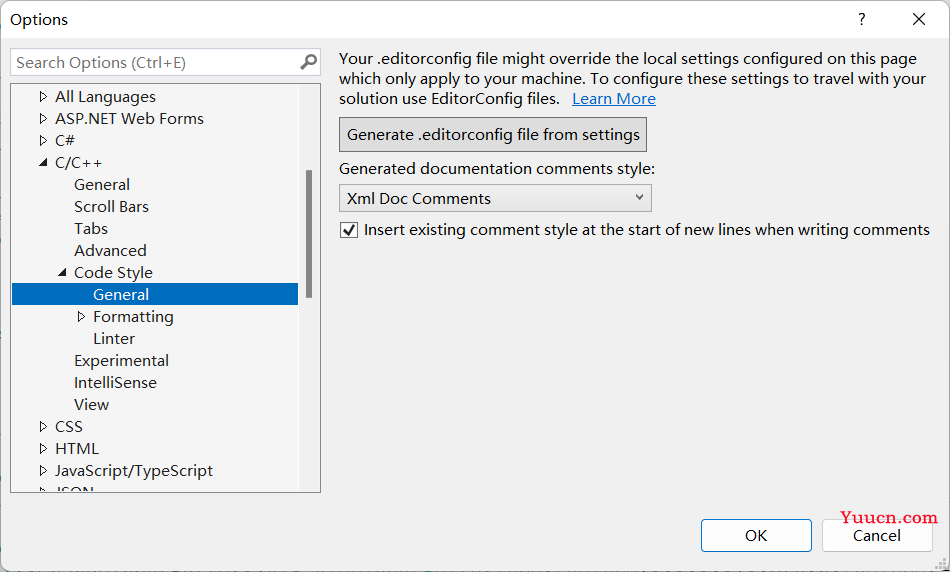Screen dimensions: 950x572
Task: Select the C/C++ tree item
Action: tap(78, 162)
